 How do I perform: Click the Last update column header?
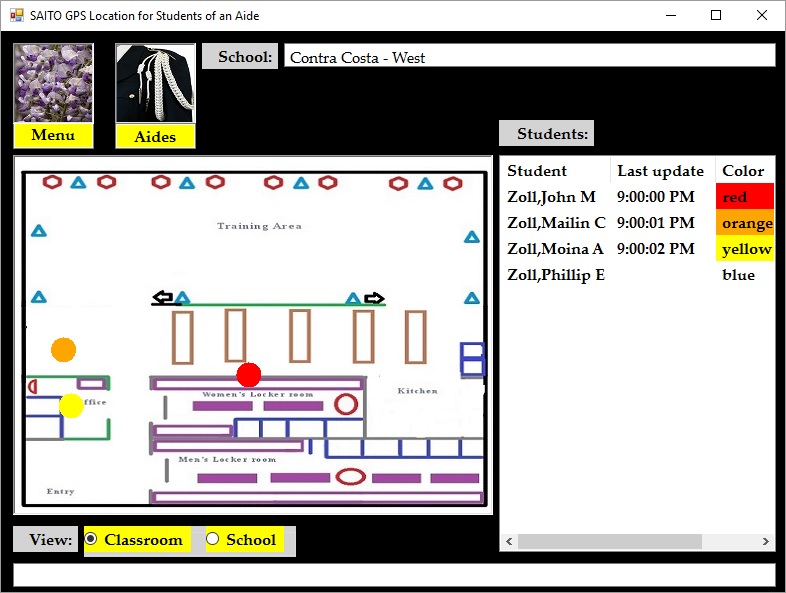click(661, 171)
